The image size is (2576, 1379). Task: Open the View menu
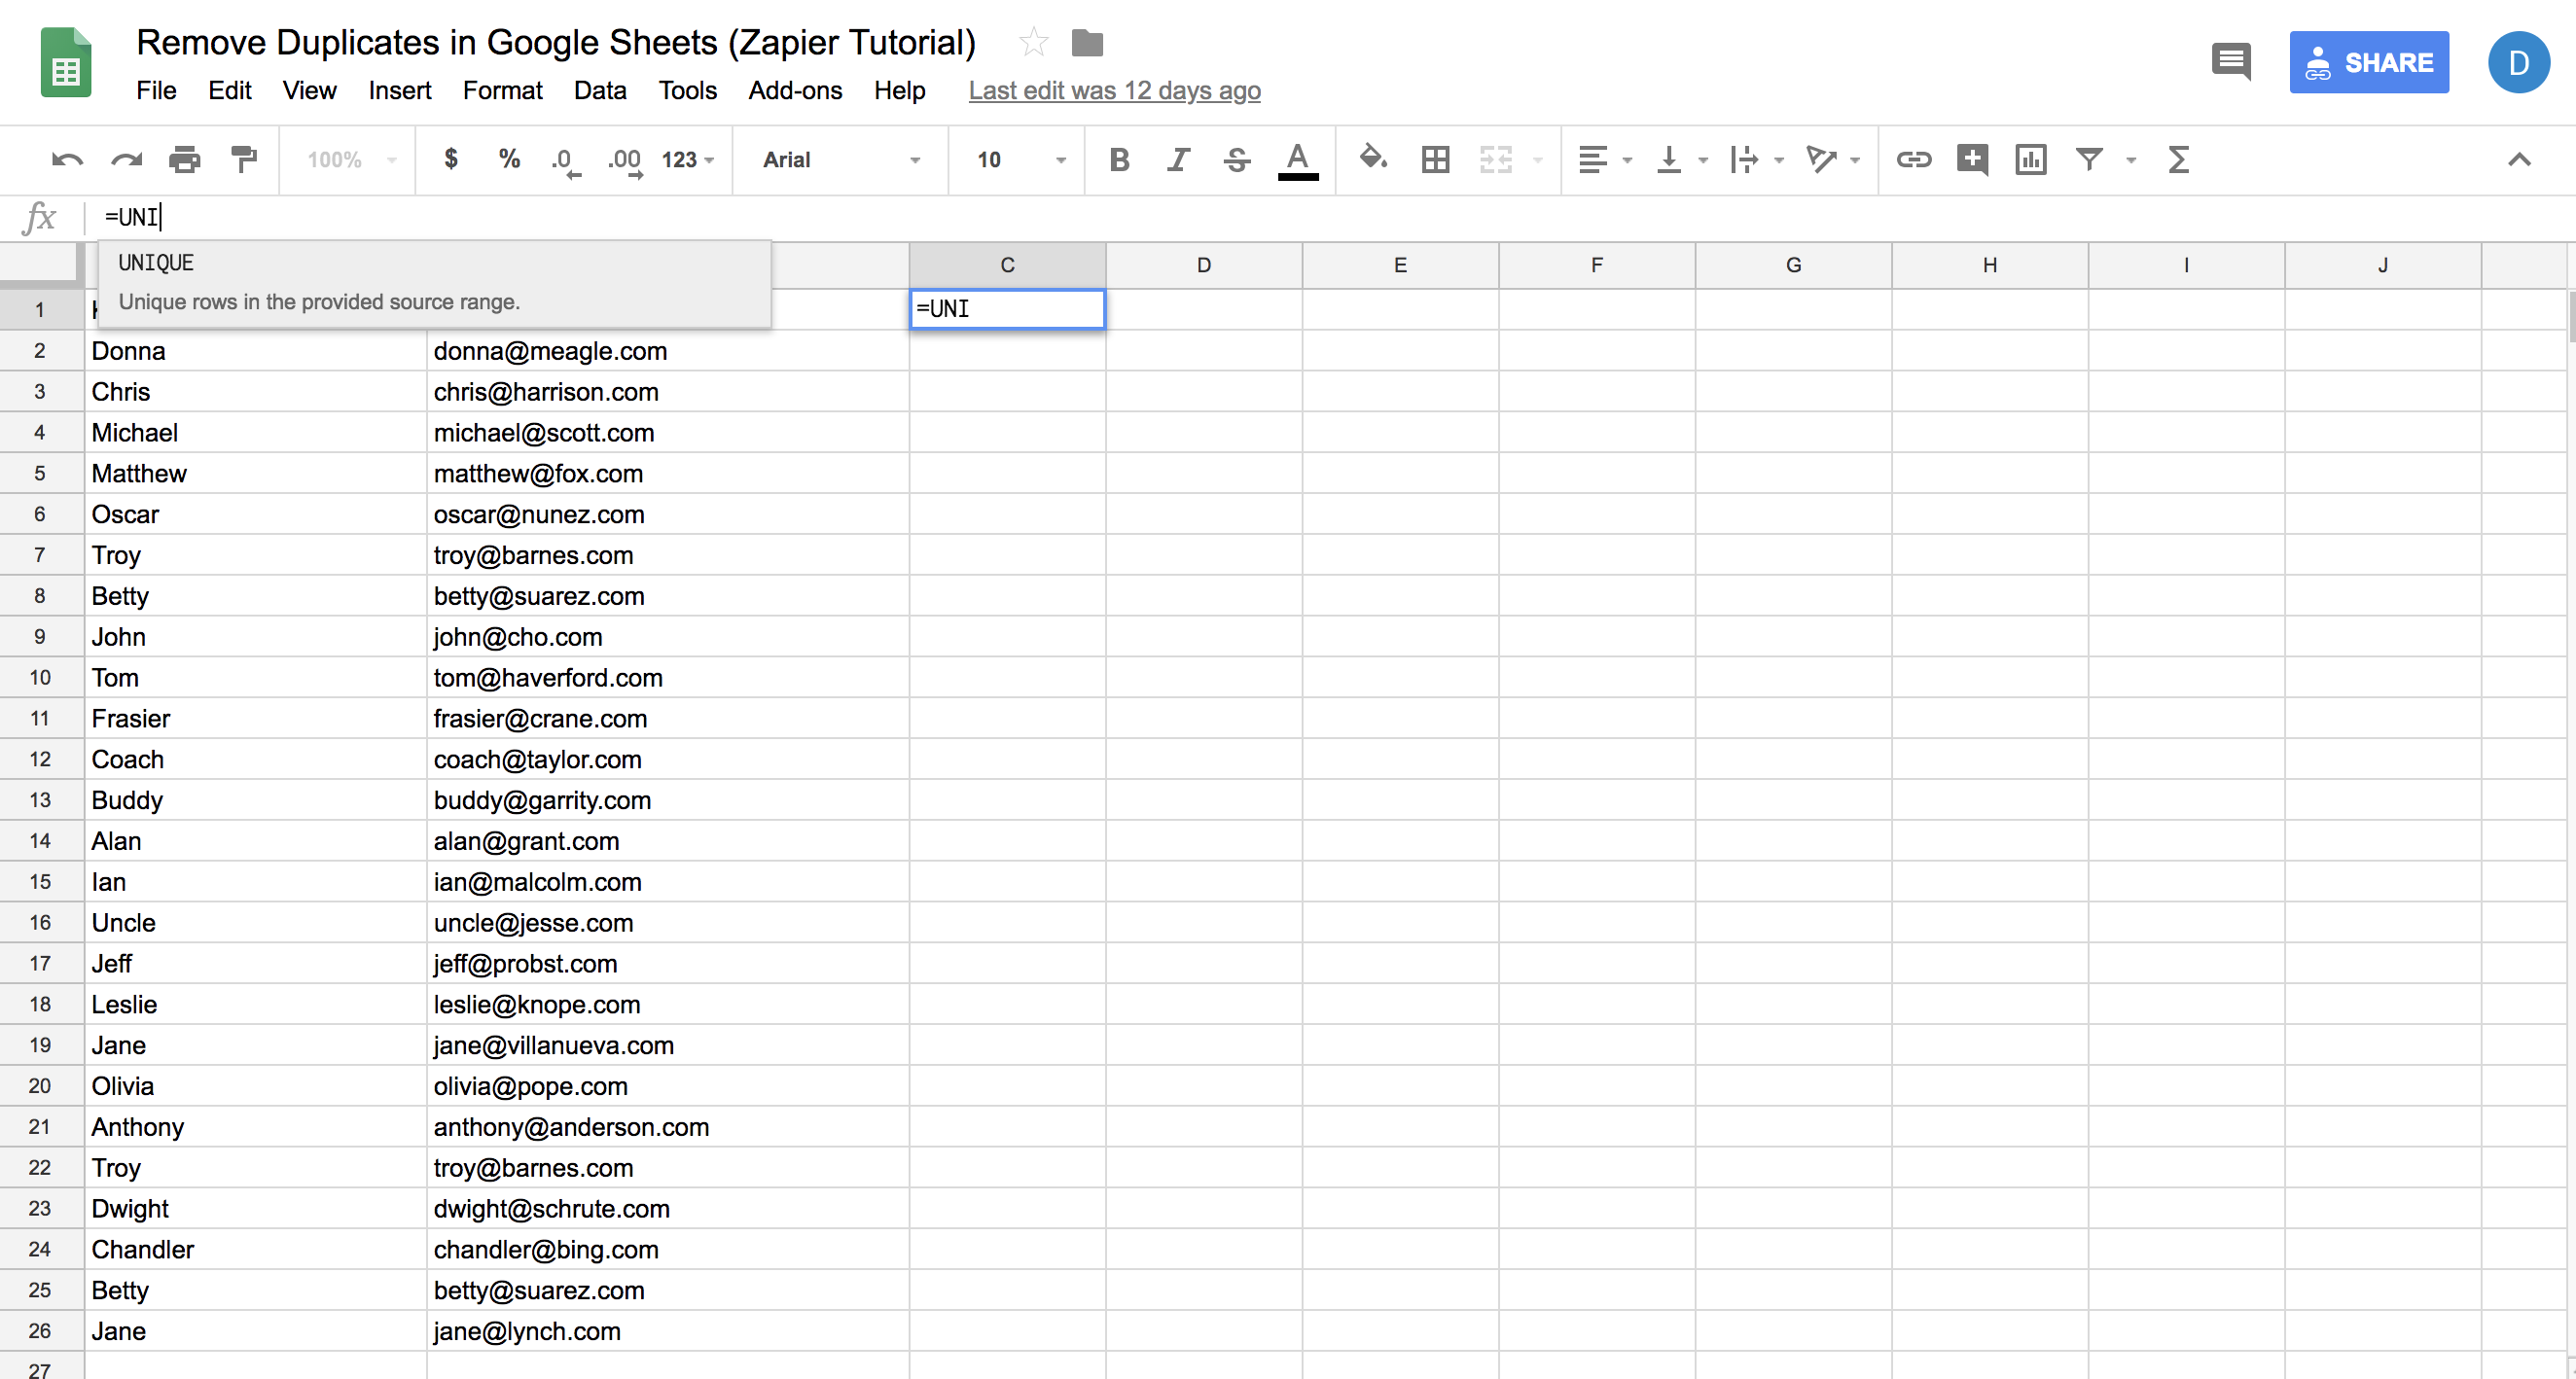309,91
